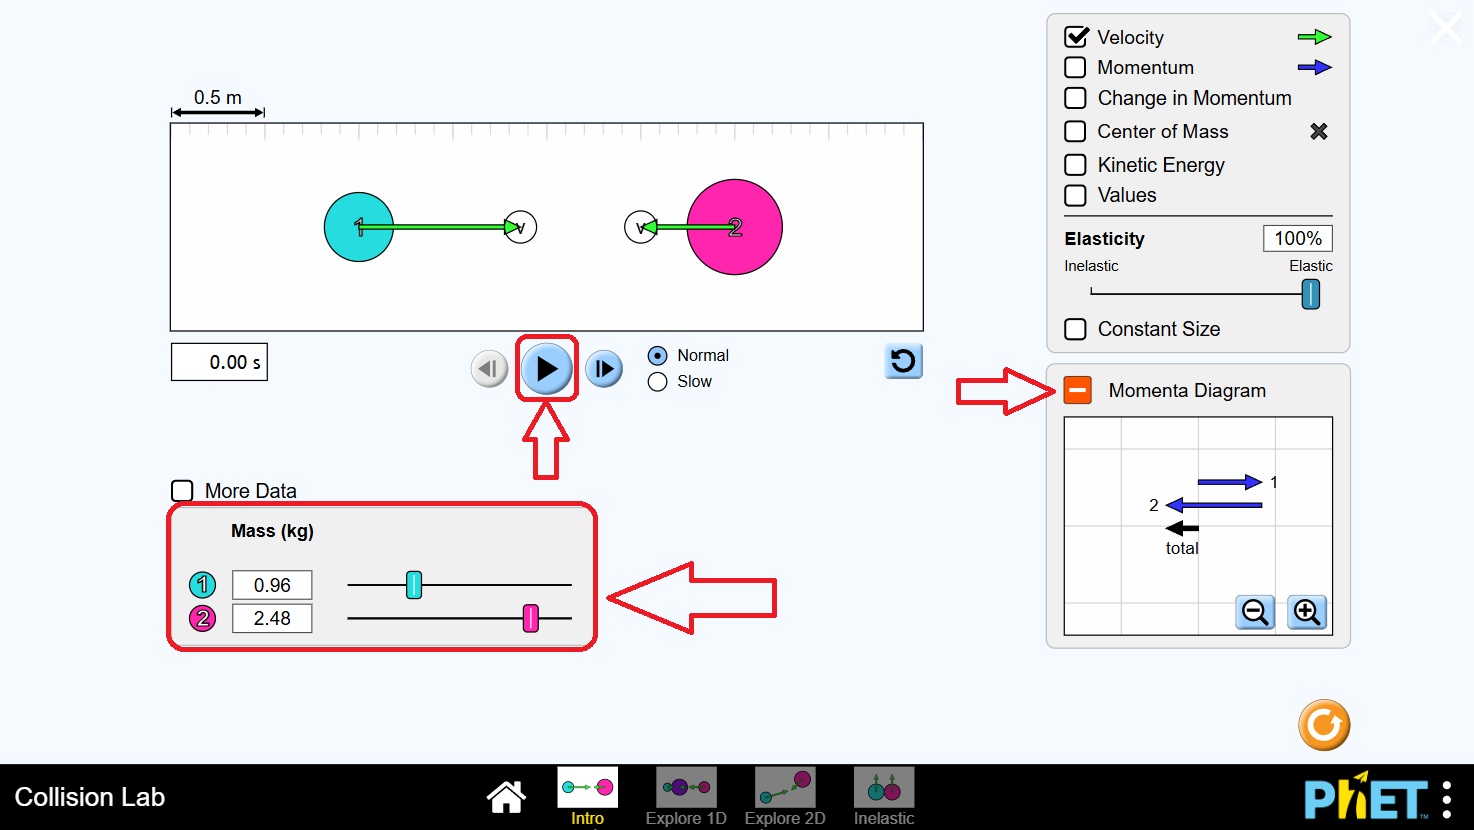
Task: Click the Elastic label under the slider
Action: point(1310,266)
